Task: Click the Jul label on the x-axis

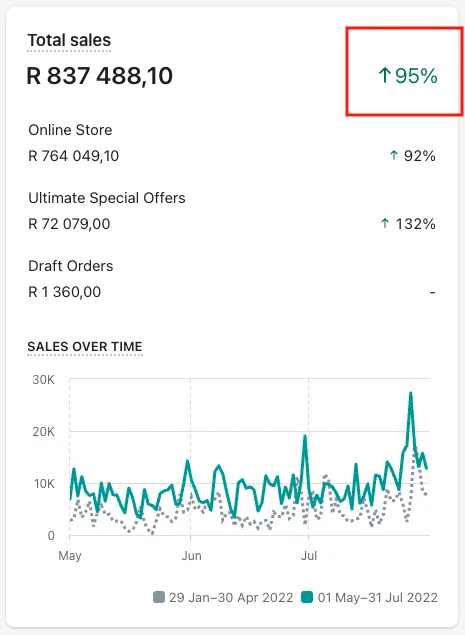Action: click(309, 555)
